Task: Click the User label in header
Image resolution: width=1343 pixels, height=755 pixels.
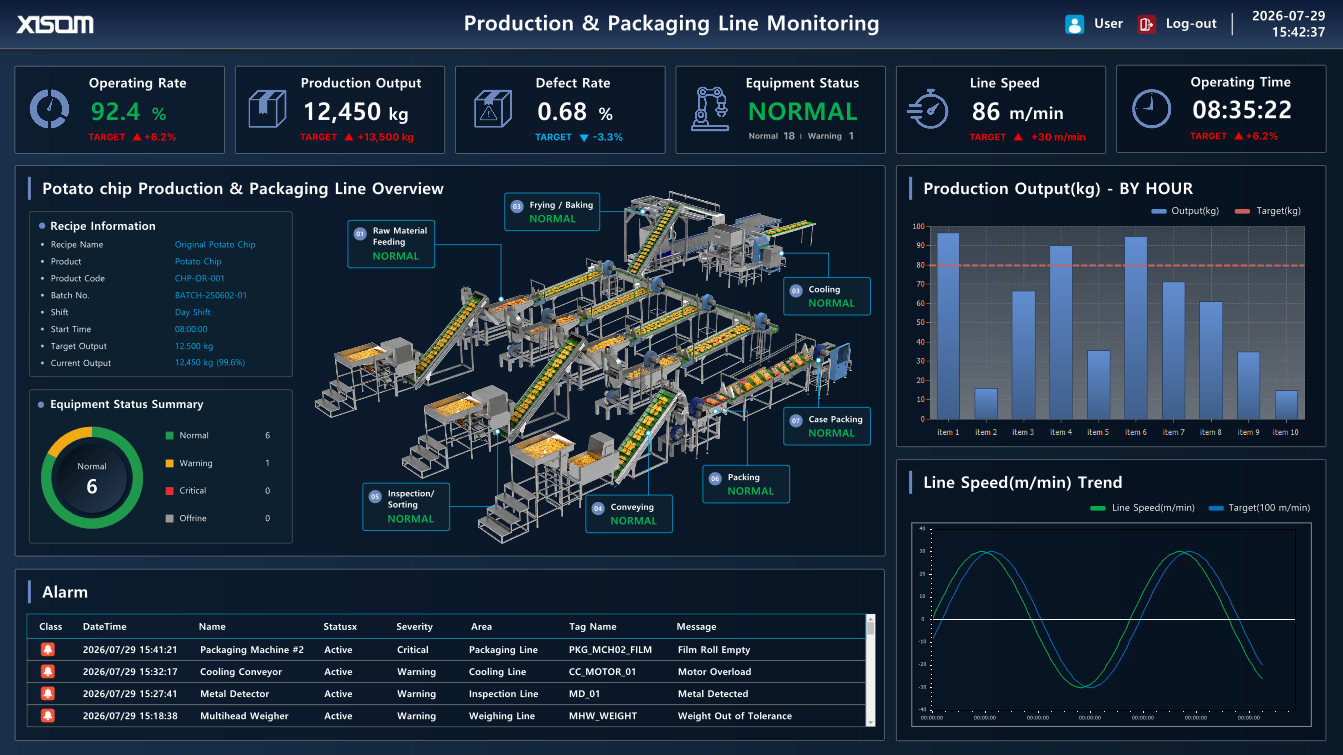Action: 1108,24
